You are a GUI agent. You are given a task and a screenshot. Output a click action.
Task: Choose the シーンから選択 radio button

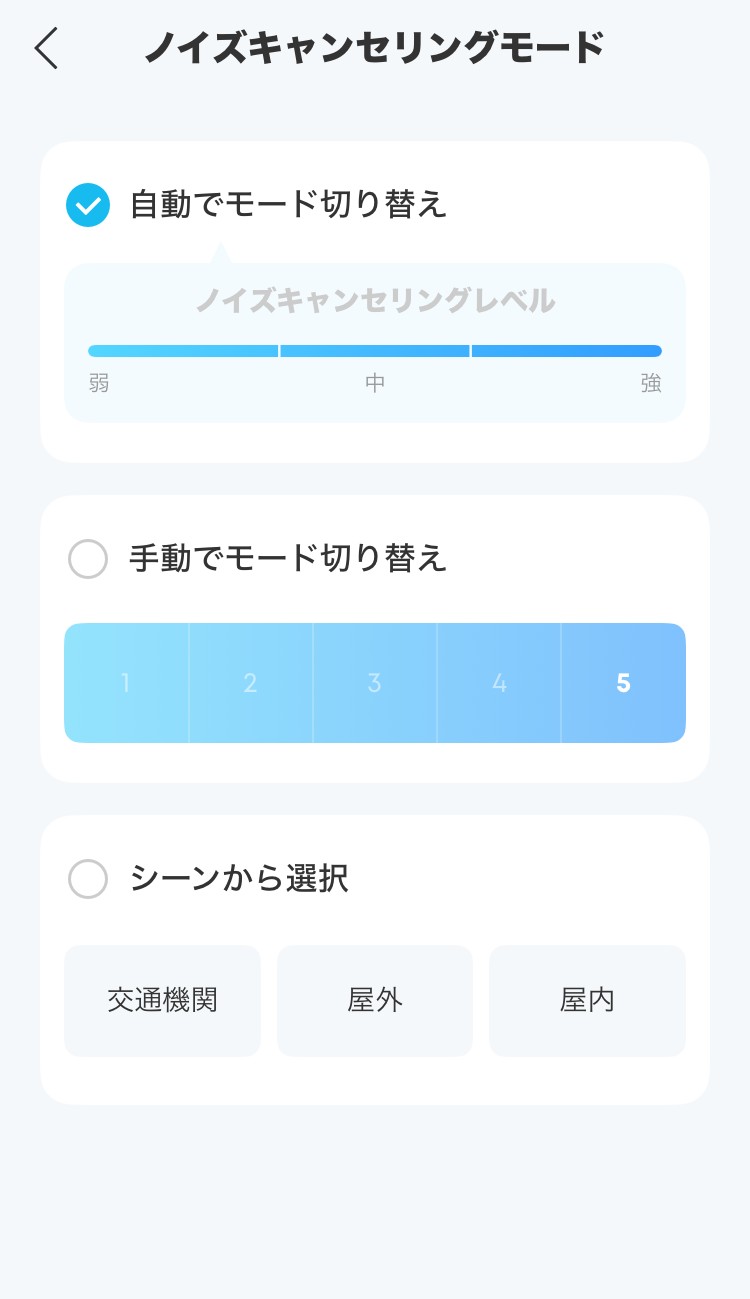(88, 879)
